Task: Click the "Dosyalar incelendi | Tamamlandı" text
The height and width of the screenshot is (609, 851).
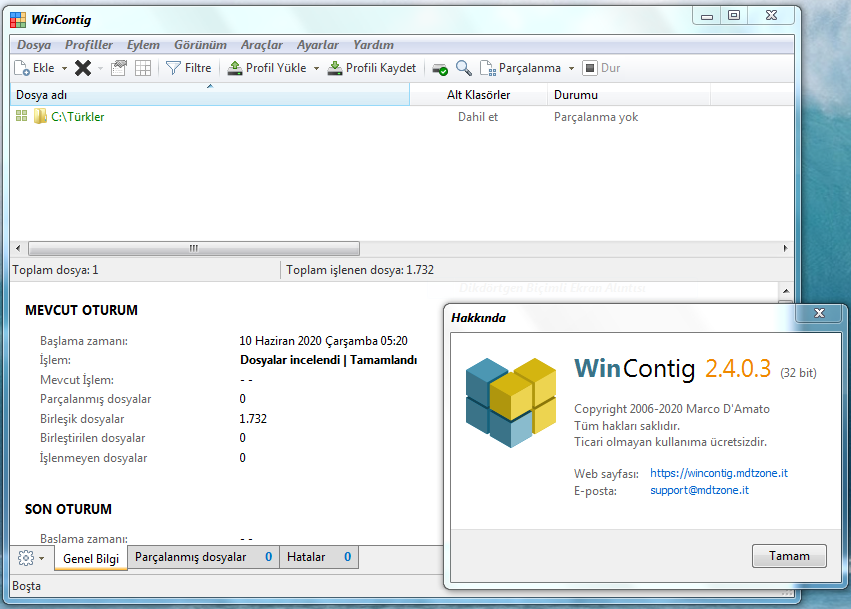Action: pos(328,360)
